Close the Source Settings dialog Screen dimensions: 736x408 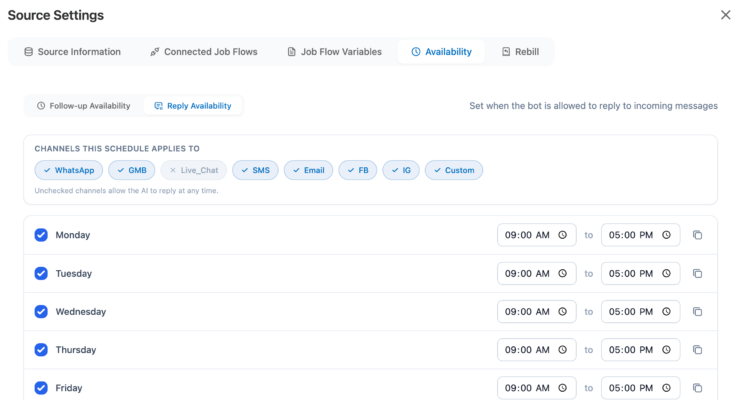click(725, 15)
